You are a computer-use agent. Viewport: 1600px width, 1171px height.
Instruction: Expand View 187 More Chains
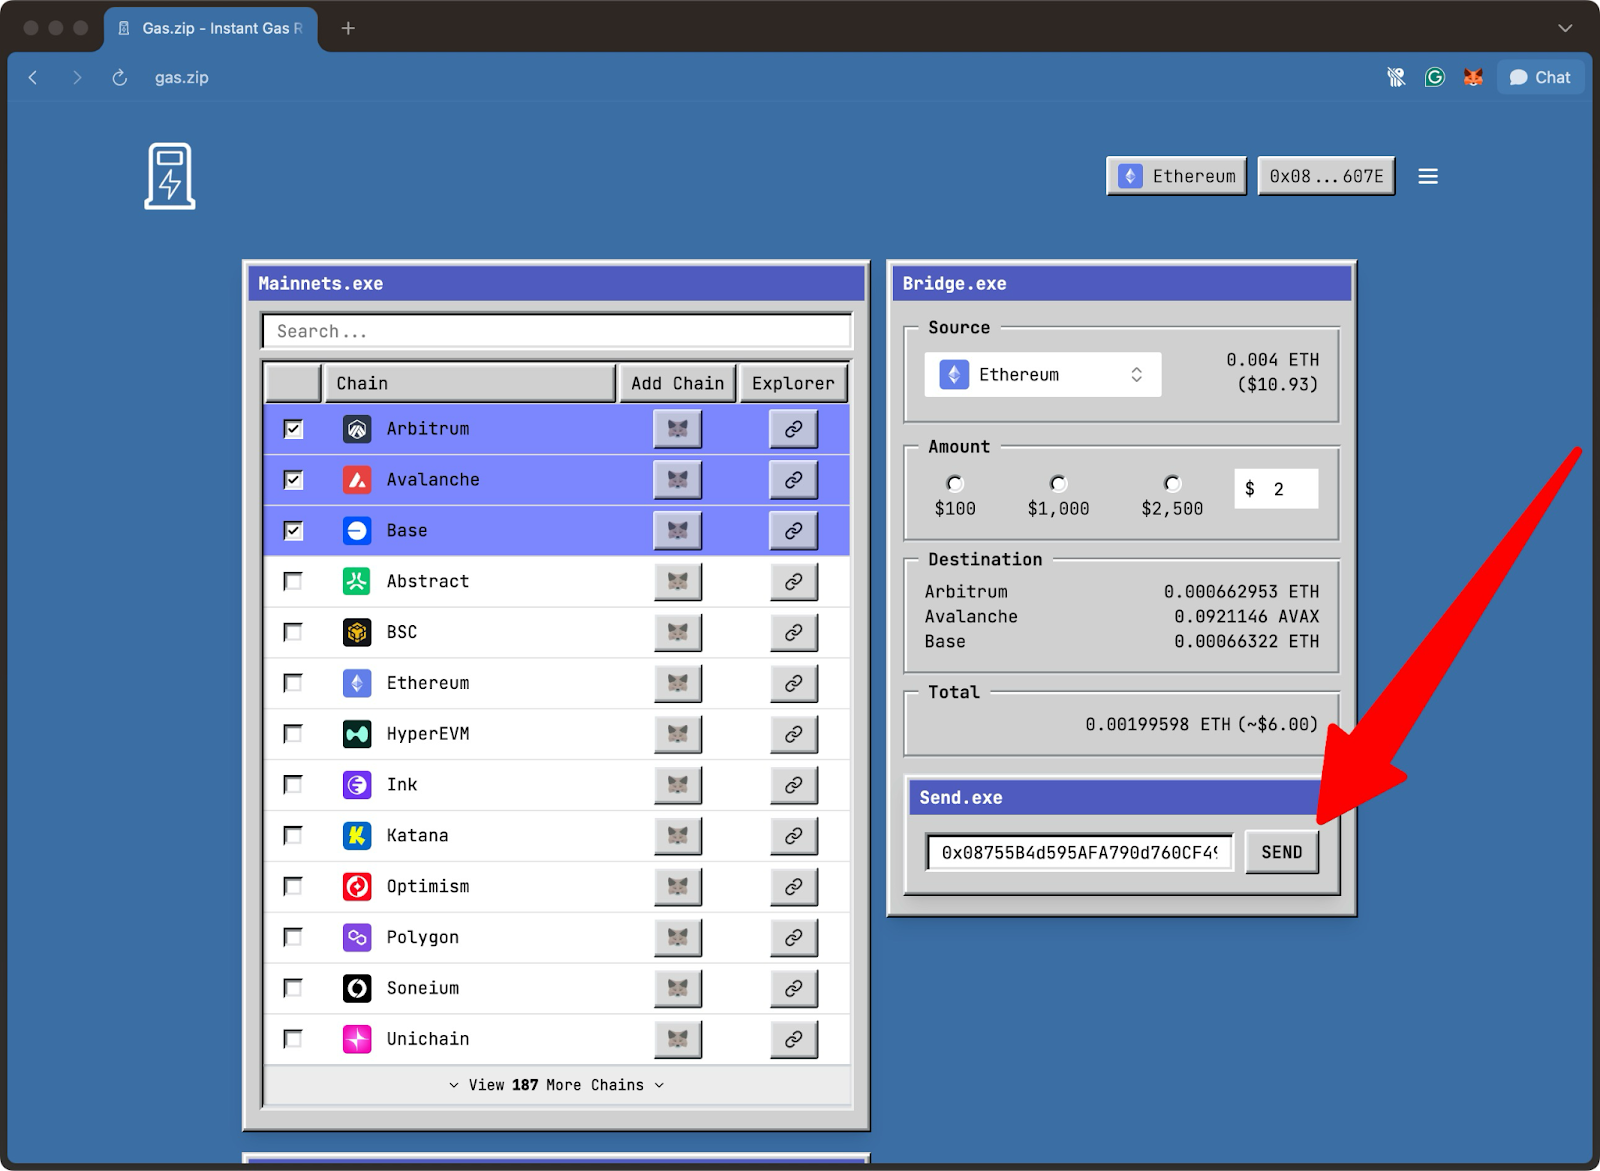[557, 1085]
